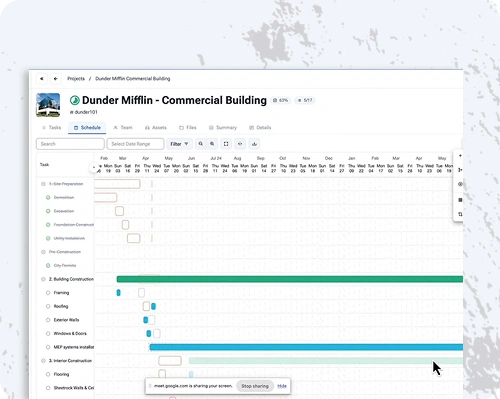
Task: Open the Team tab
Action: [123, 128]
